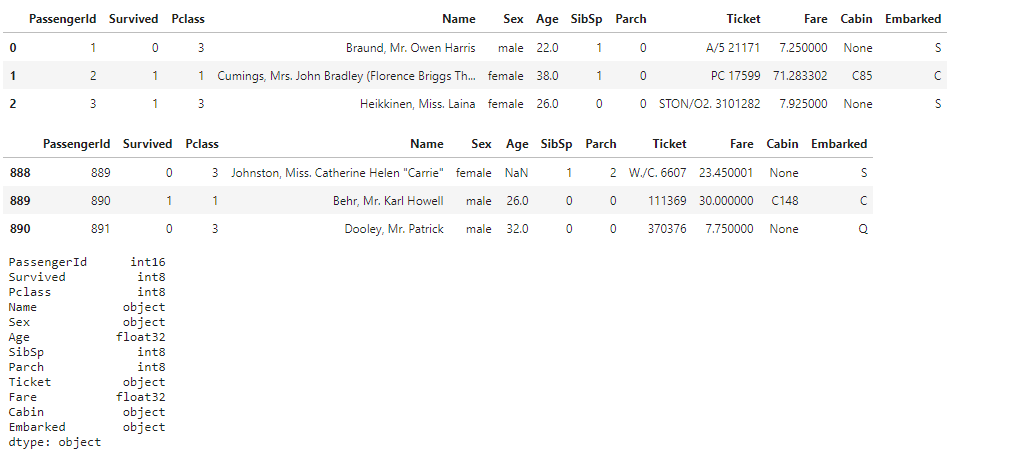
Task: Click the Name column header in the top table
Action: pos(459,19)
